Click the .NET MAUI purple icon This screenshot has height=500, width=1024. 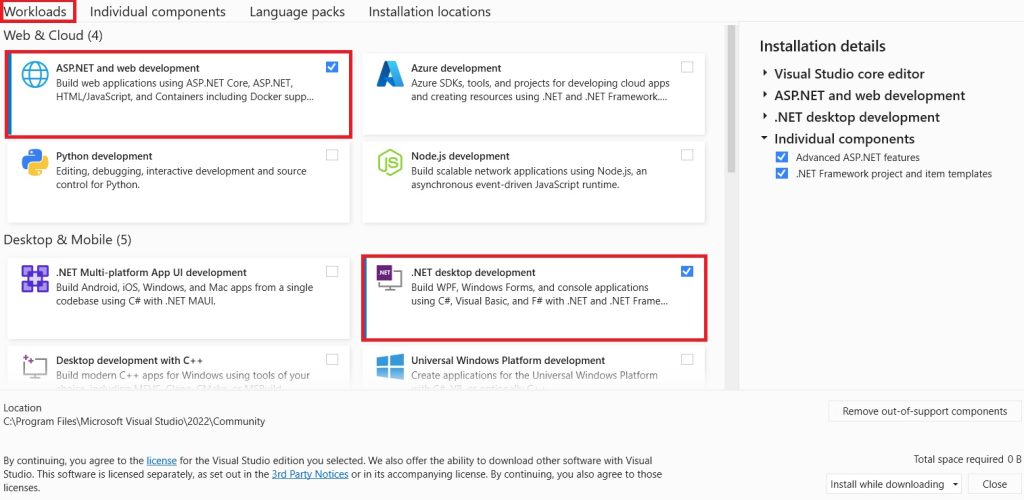pos(35,279)
